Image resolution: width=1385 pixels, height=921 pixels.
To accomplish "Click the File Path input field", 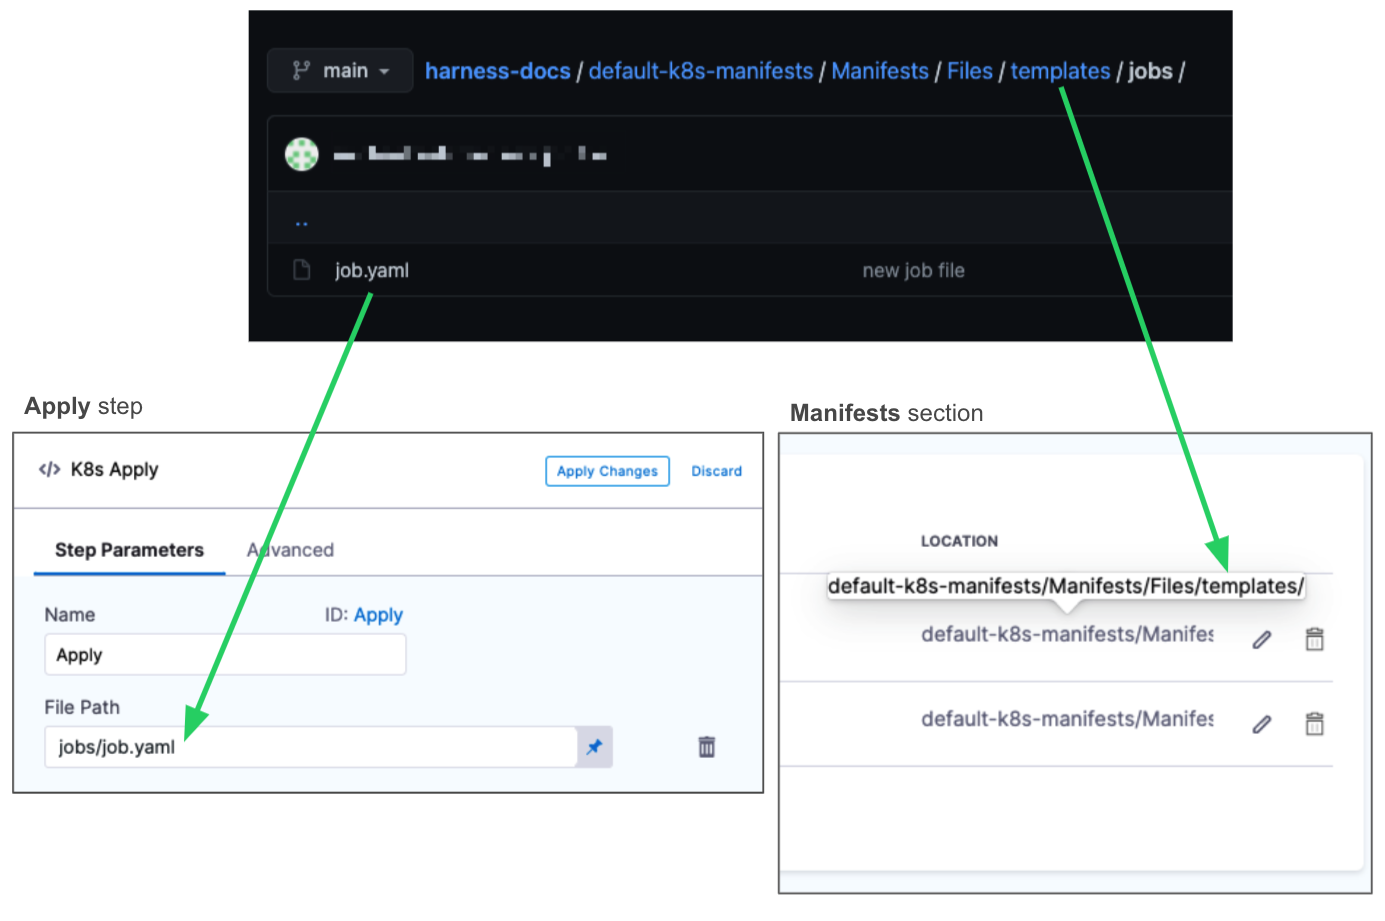I will (x=310, y=747).
